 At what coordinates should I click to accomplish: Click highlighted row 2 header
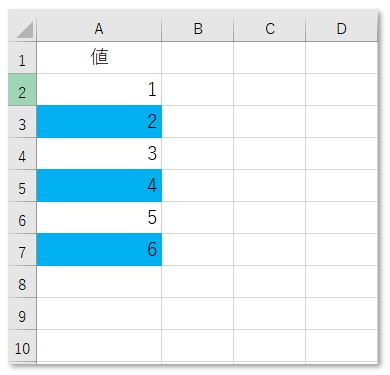tap(22, 90)
